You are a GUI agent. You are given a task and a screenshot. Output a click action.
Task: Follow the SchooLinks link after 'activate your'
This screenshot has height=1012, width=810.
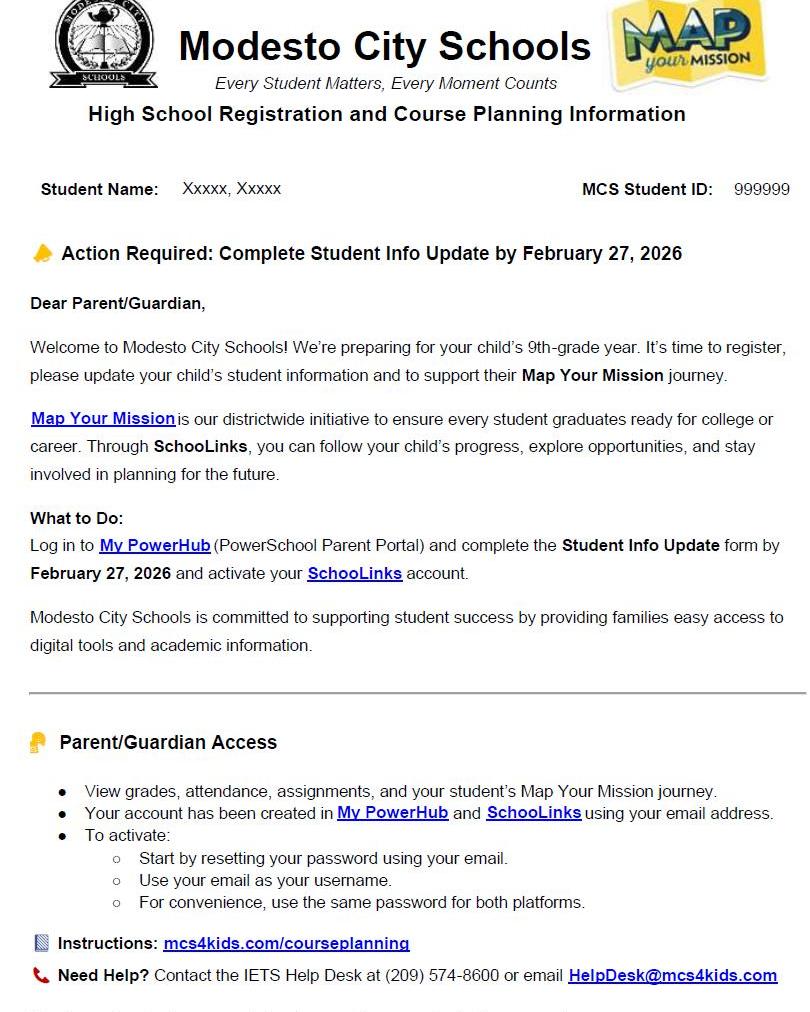point(354,573)
